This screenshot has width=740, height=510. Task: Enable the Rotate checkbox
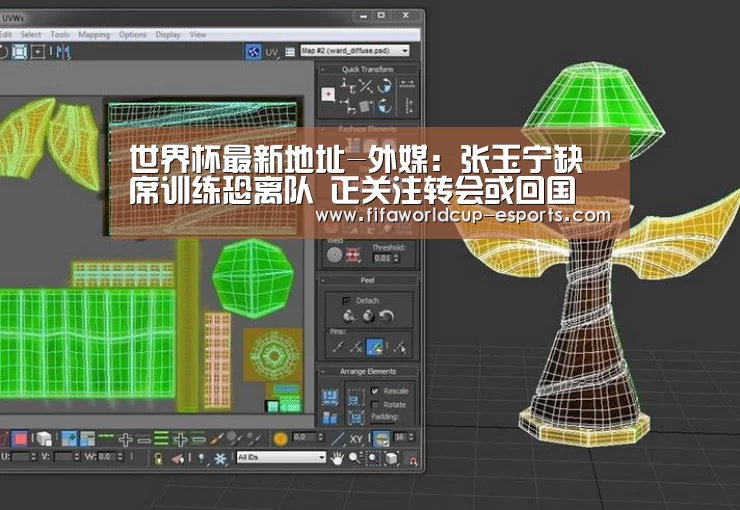pos(375,405)
